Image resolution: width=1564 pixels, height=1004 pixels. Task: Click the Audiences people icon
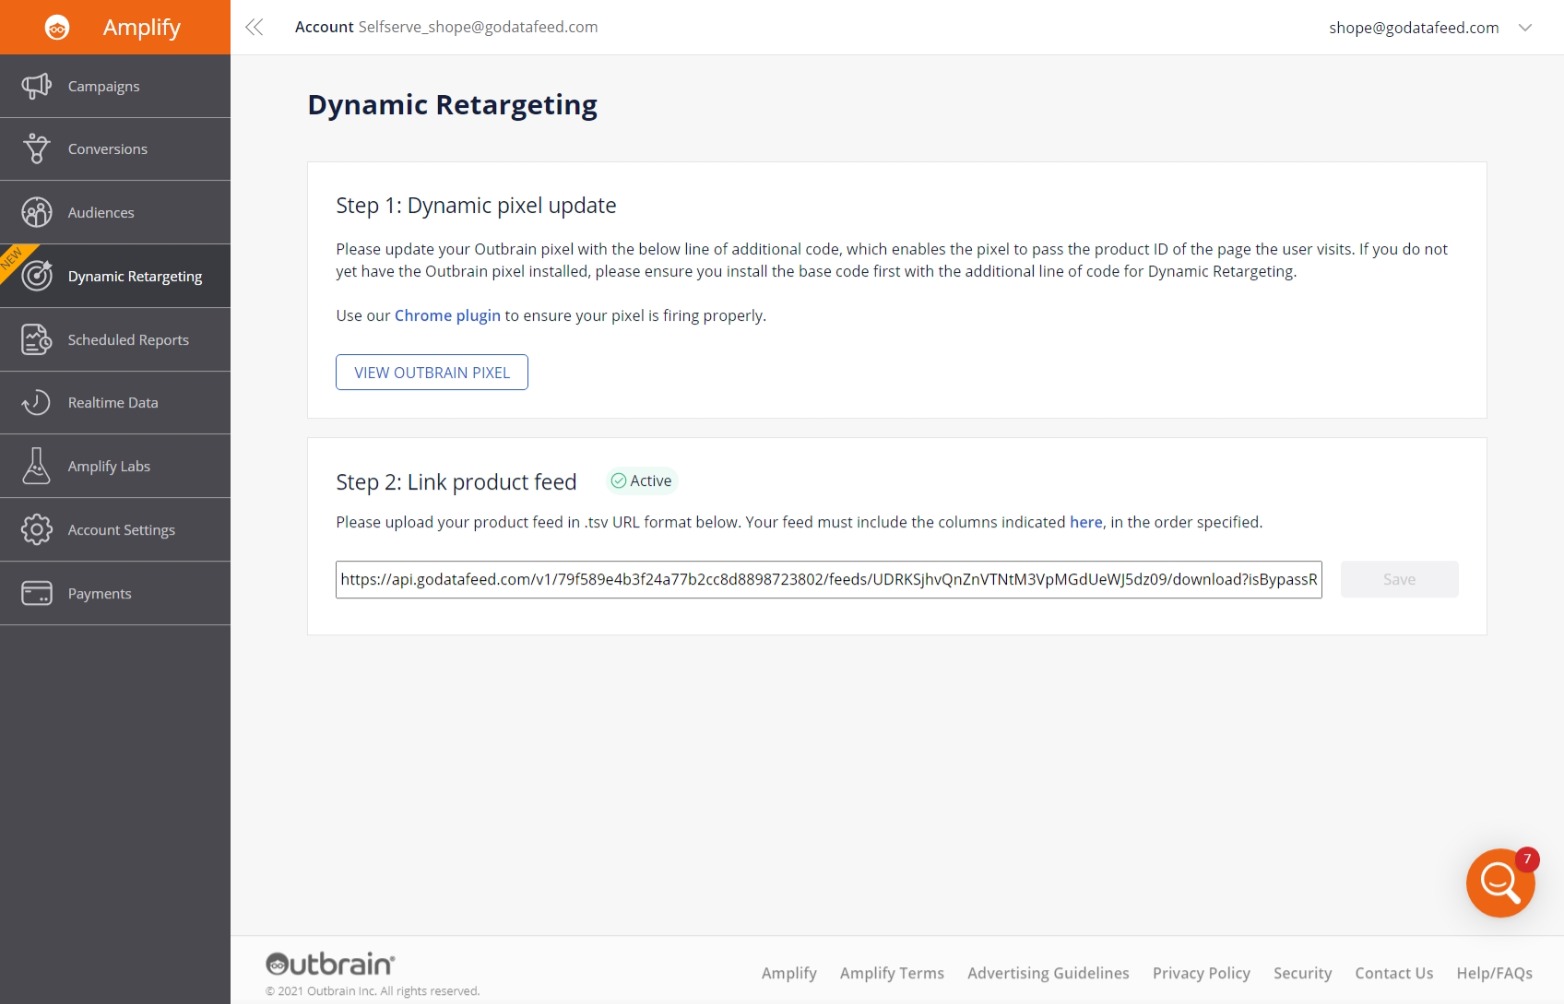[36, 212]
